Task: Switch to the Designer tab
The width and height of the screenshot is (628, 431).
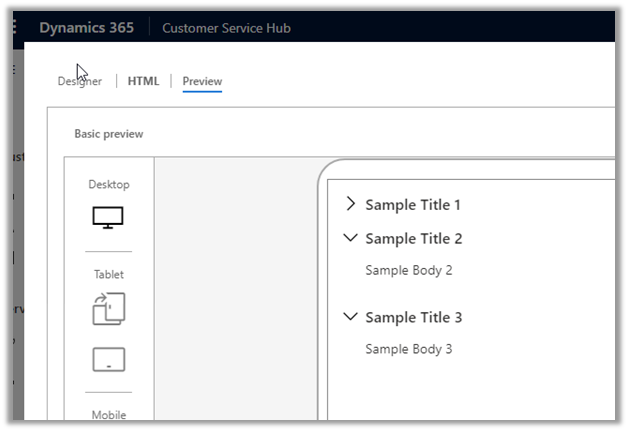Action: coord(79,81)
